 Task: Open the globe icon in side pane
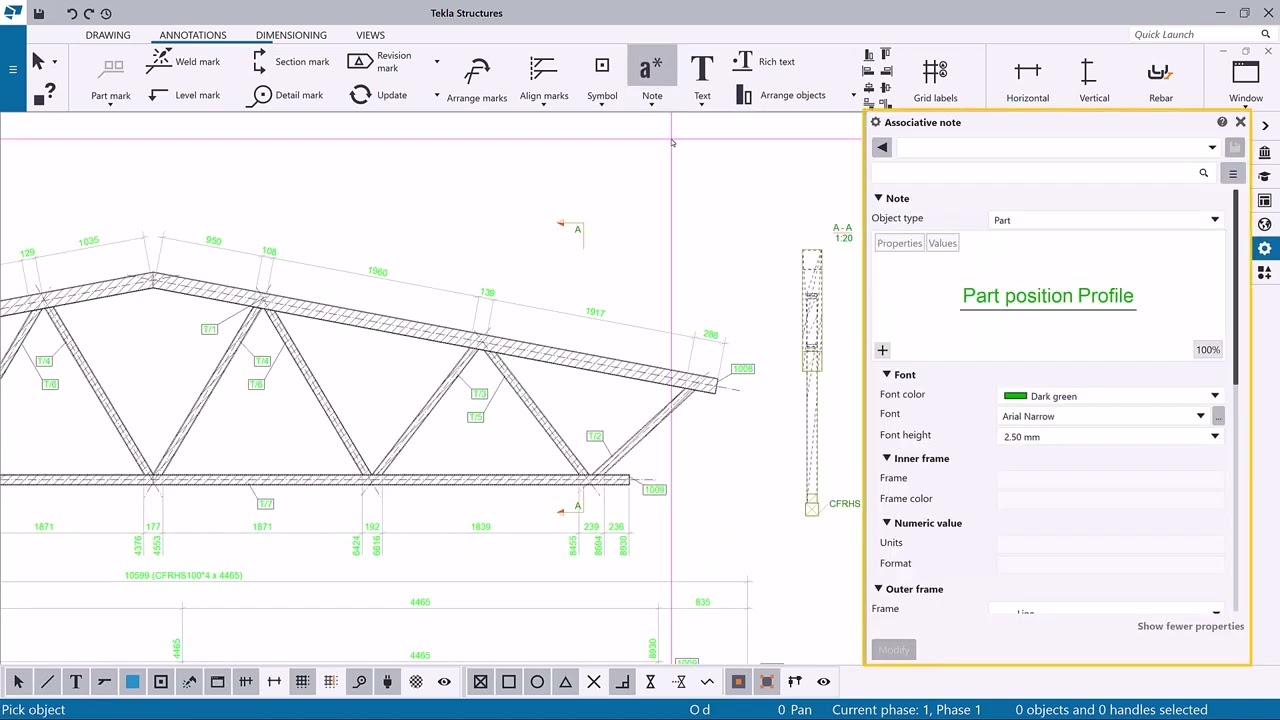[1265, 224]
